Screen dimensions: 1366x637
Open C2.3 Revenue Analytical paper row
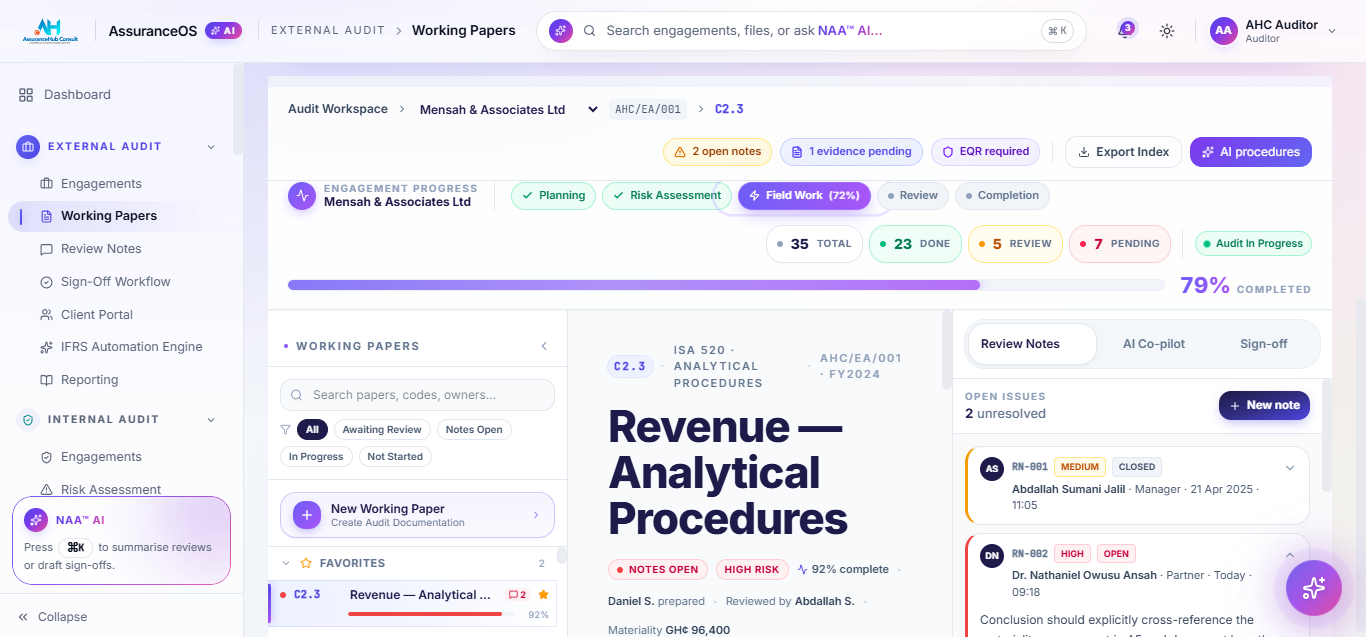[412, 604]
